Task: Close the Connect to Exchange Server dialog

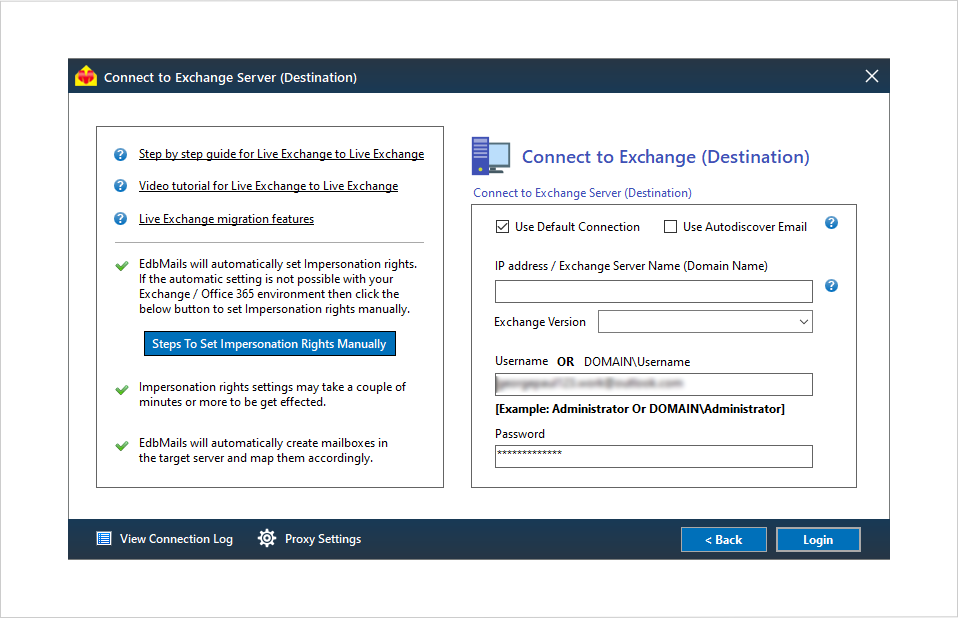Action: click(872, 76)
